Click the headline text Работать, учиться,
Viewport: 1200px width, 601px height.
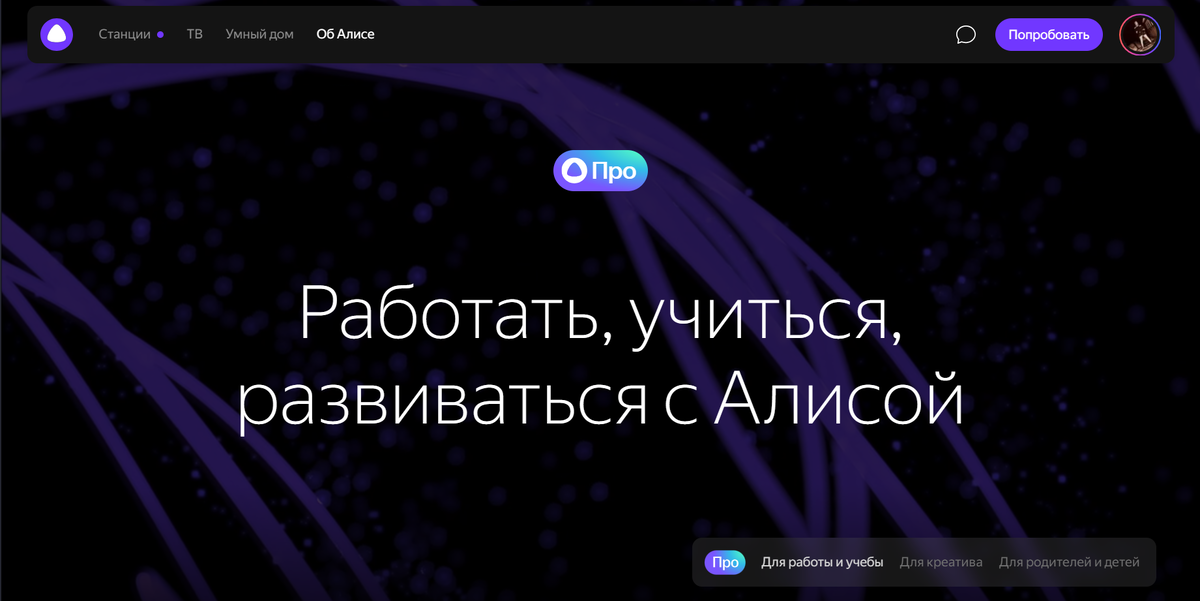(601, 316)
